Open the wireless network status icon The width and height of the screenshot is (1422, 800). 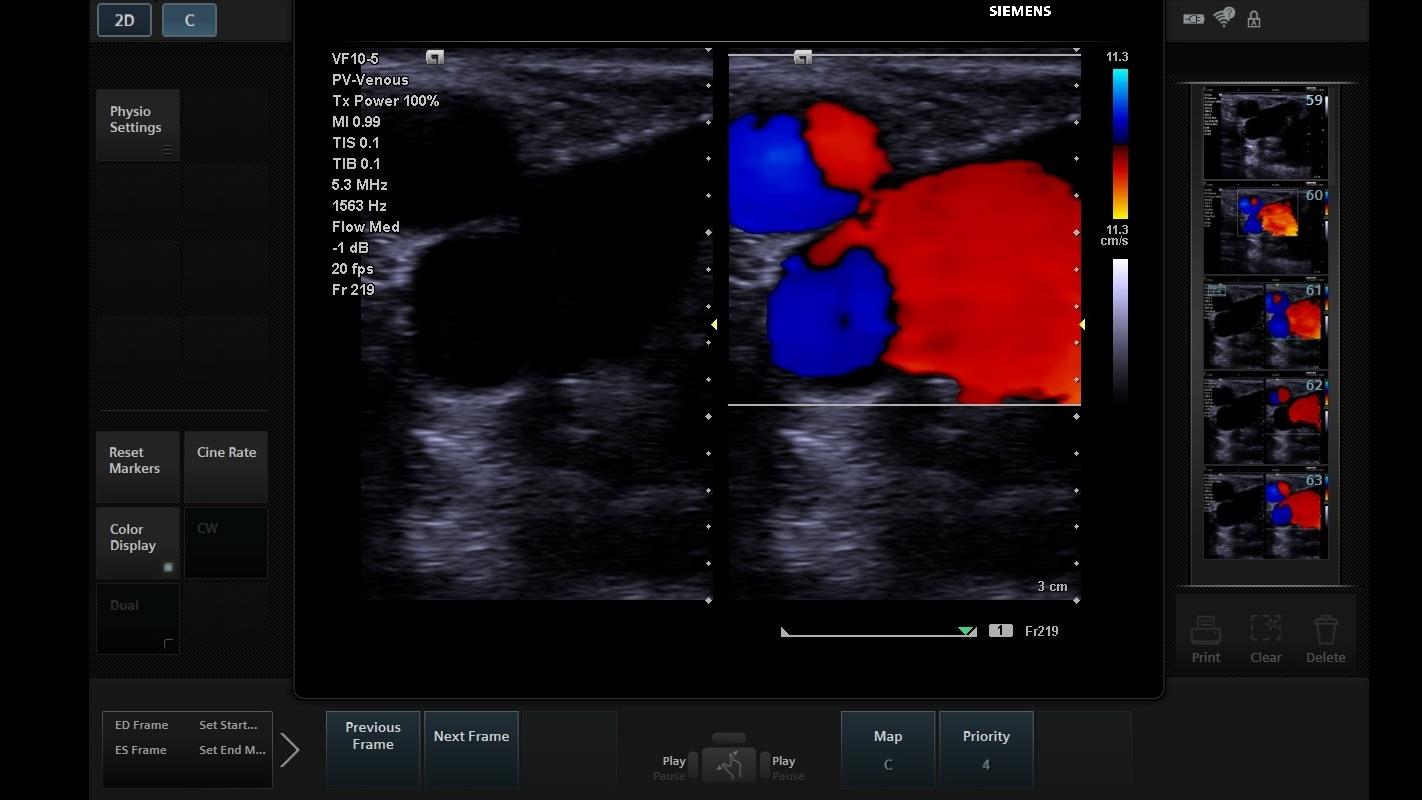pyautogui.click(x=1222, y=18)
